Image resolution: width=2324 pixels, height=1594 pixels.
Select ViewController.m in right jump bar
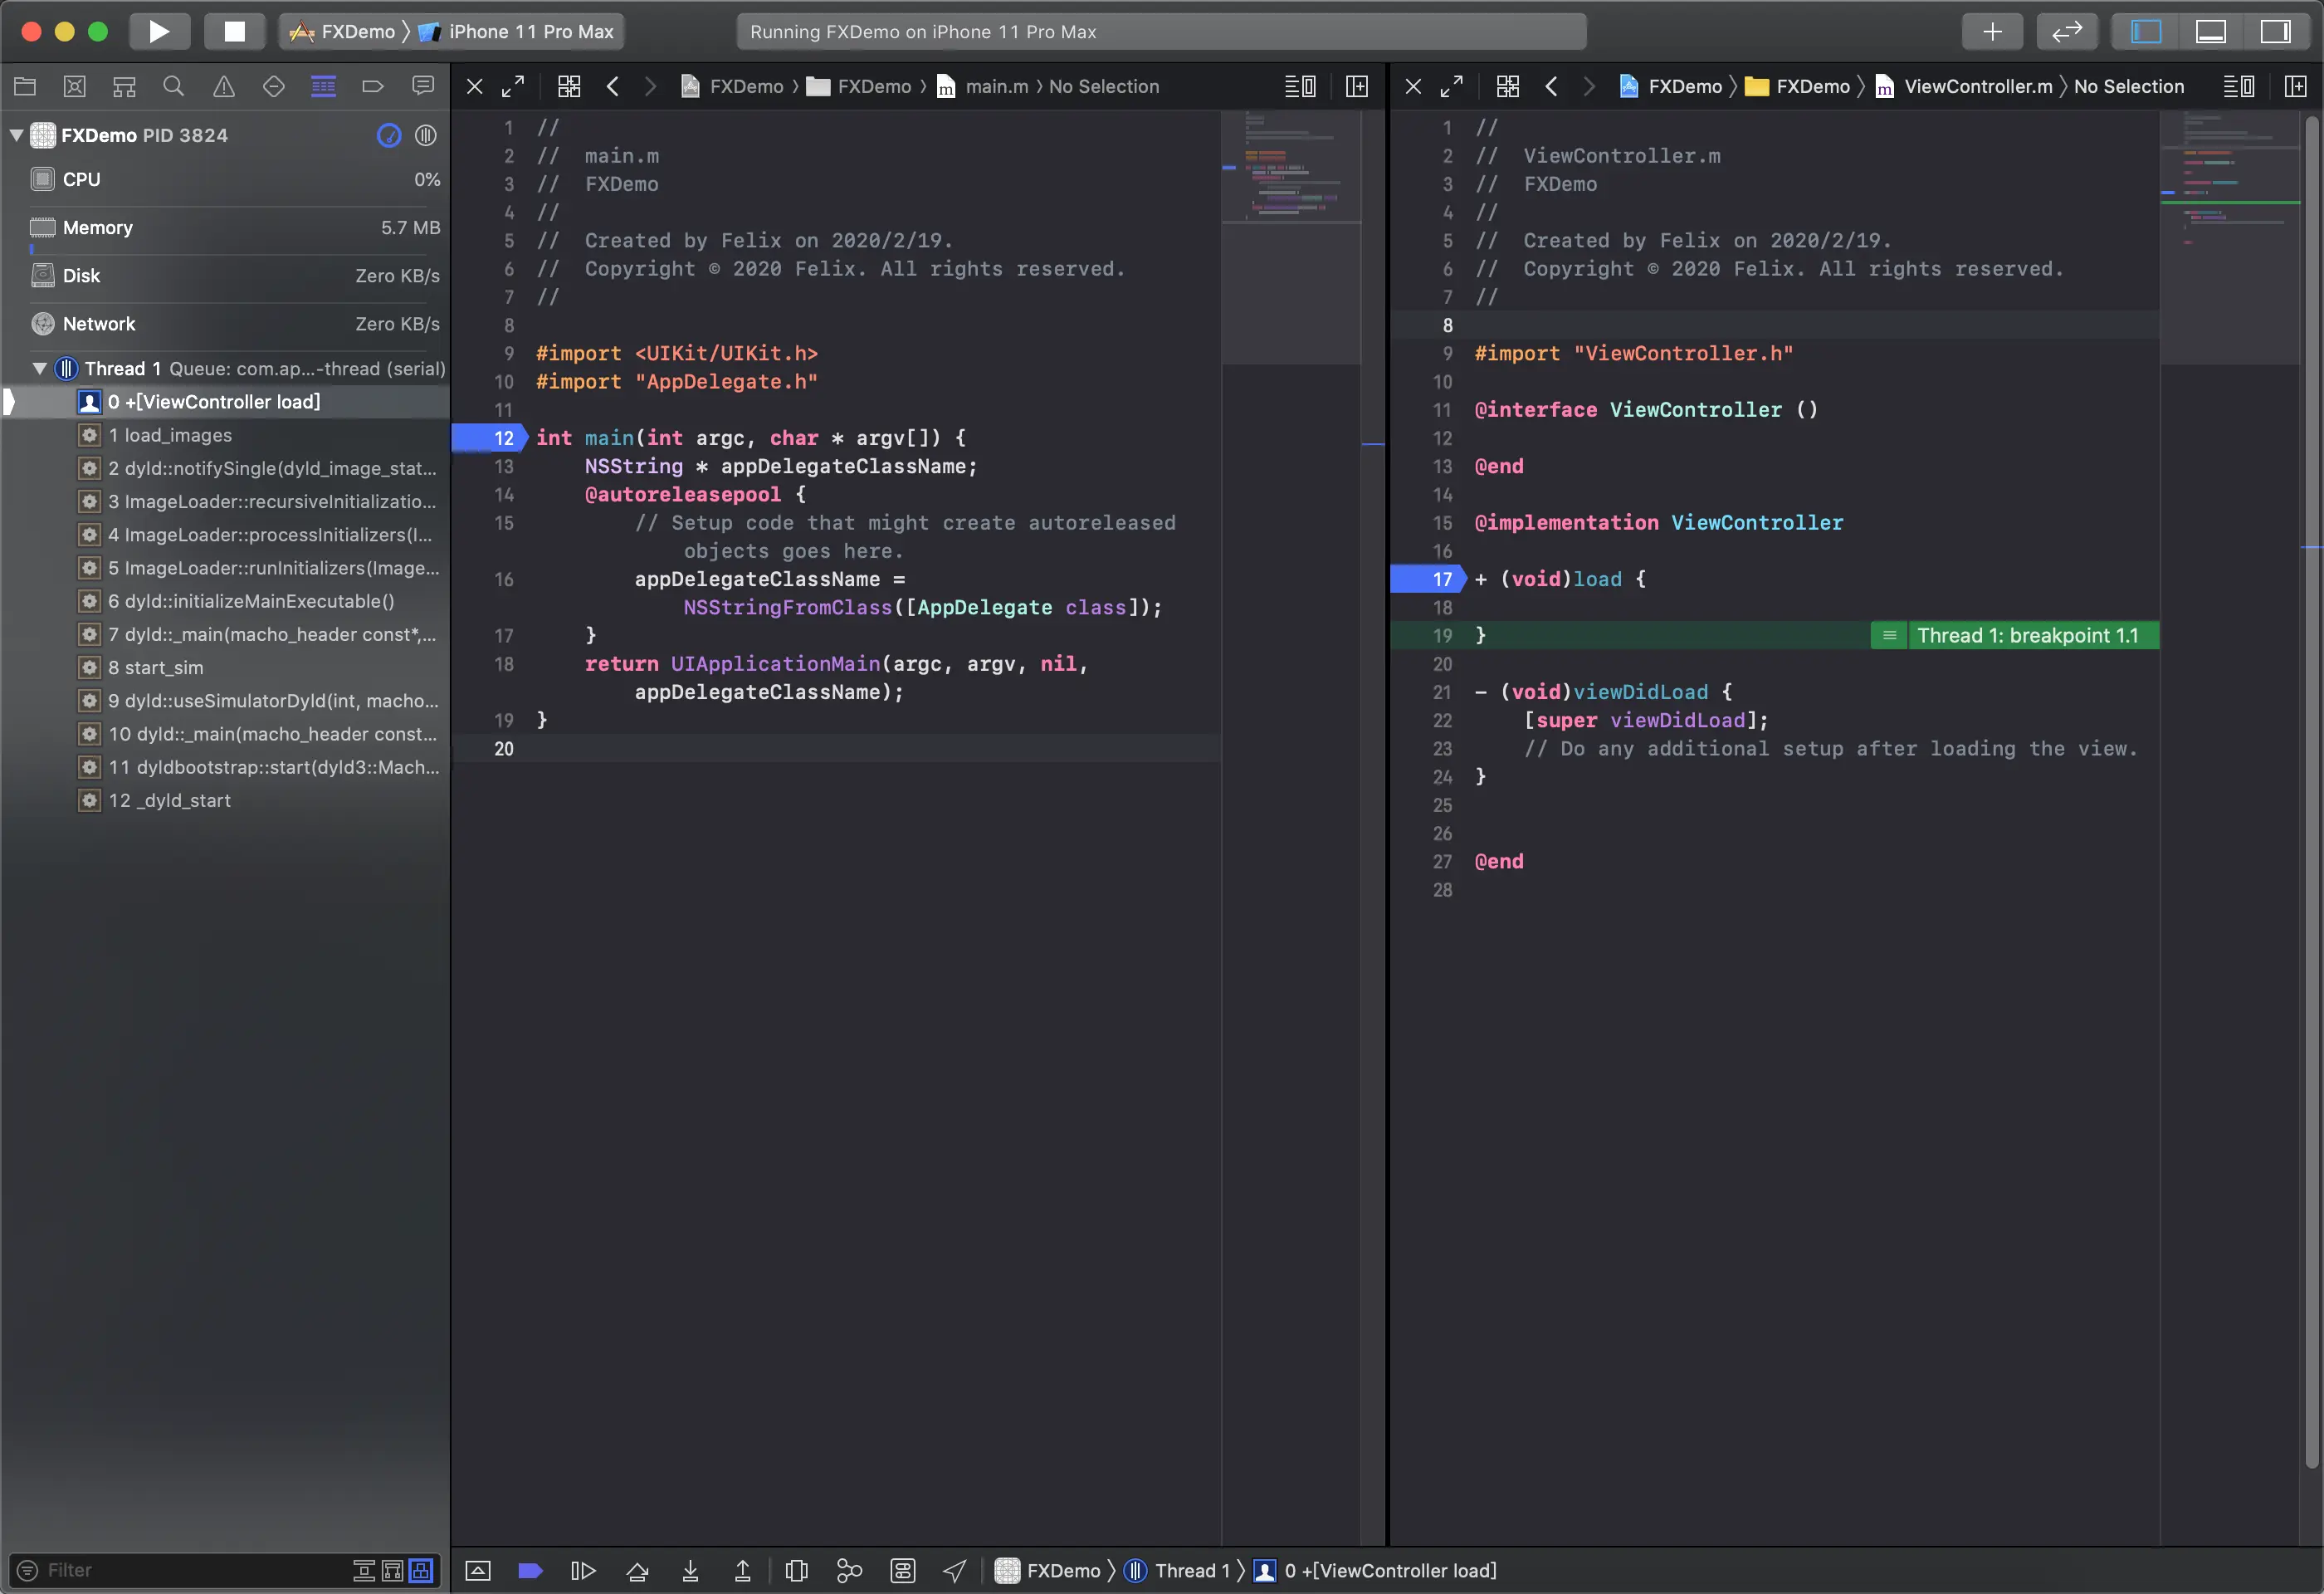click(x=1977, y=87)
